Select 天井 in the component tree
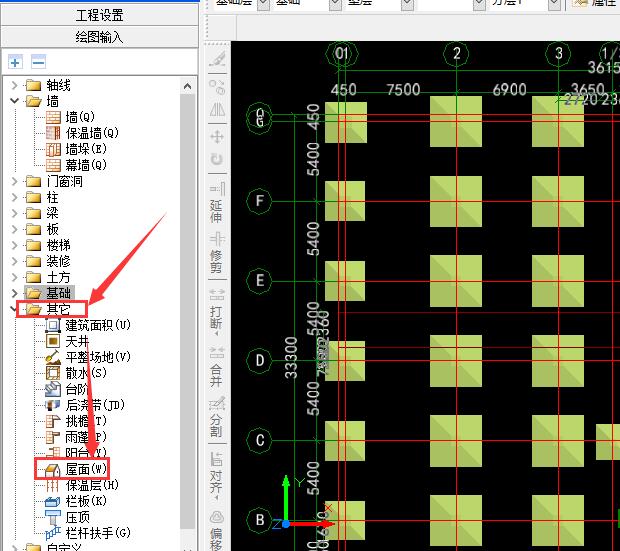The image size is (620, 551). pyautogui.click(x=67, y=341)
